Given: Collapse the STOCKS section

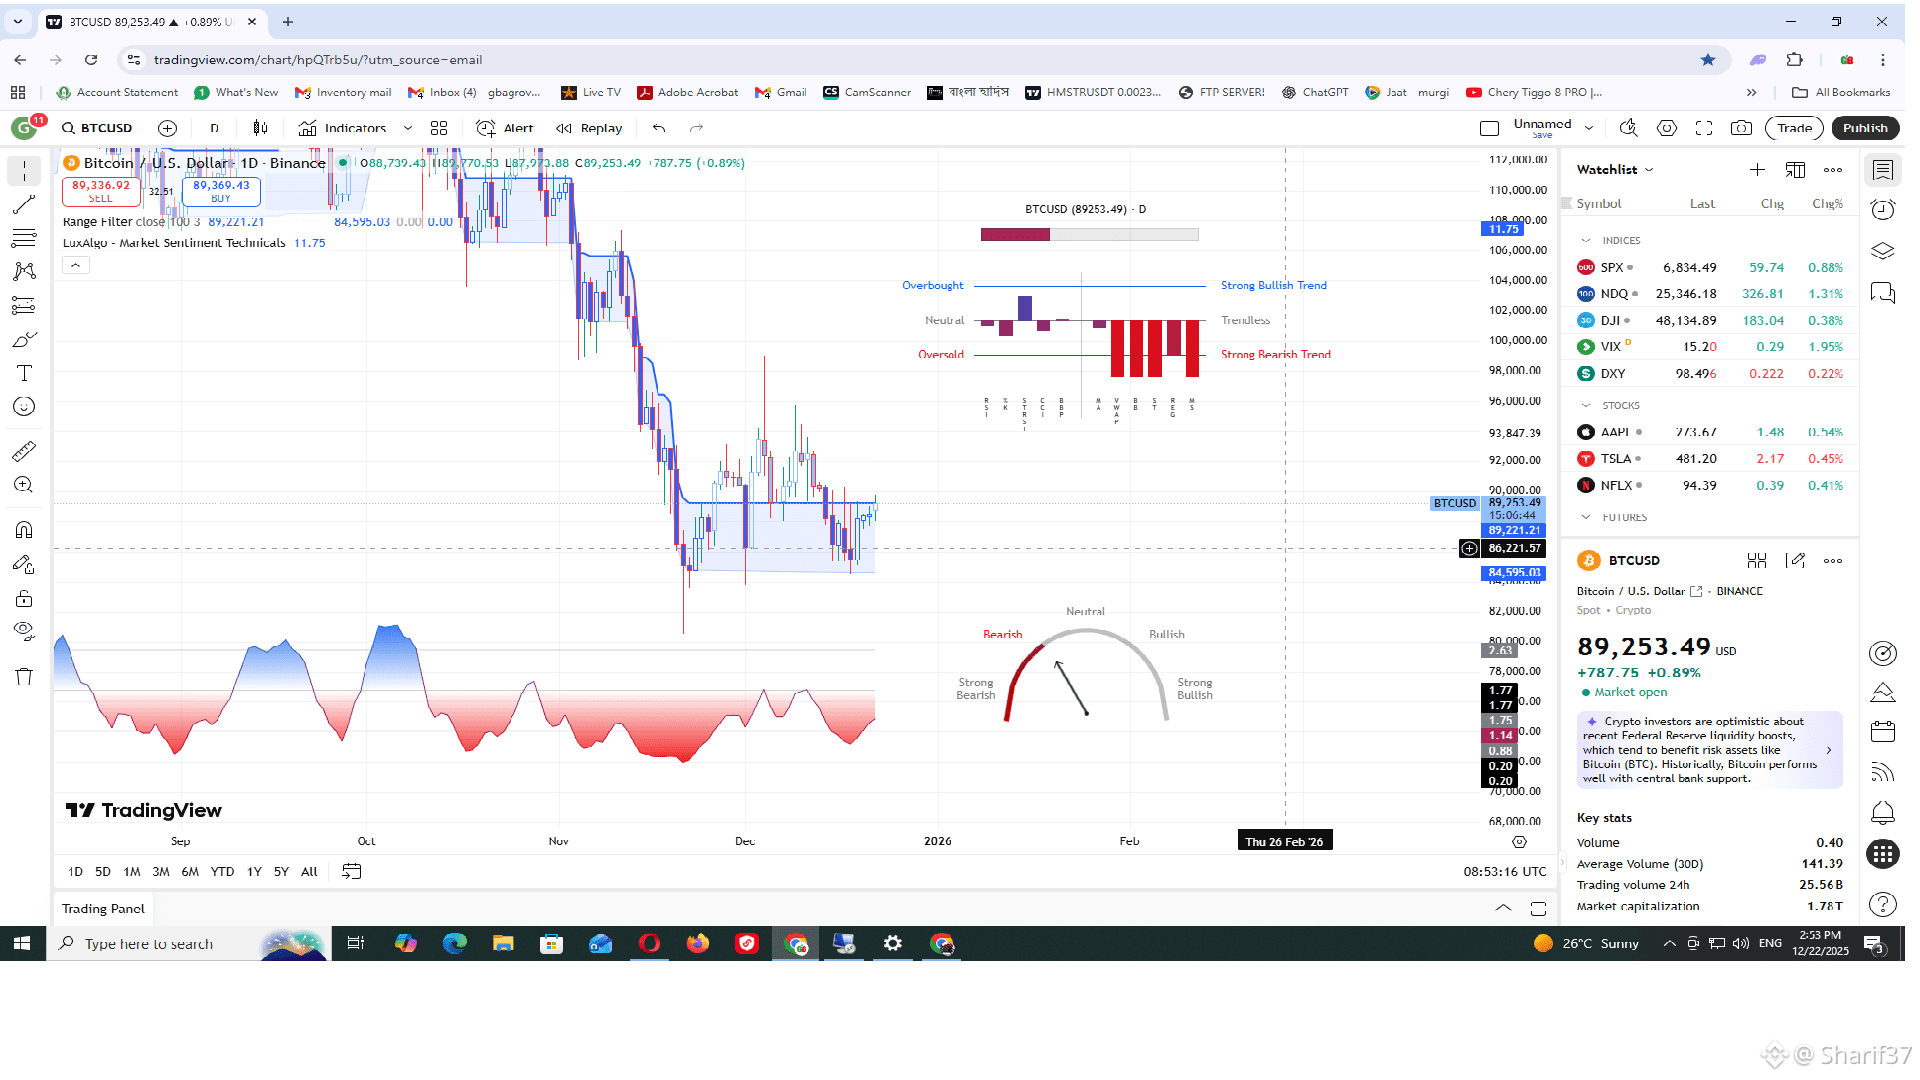Looking at the screenshot, I should pyautogui.click(x=1586, y=406).
